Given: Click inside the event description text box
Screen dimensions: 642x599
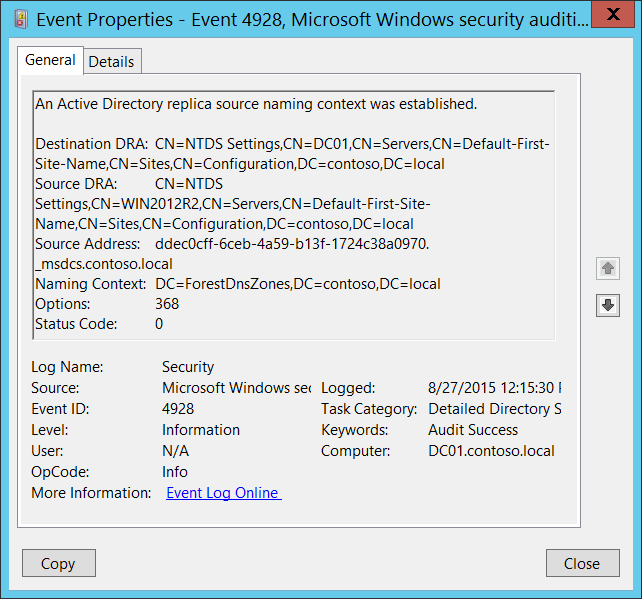Looking at the screenshot, I should (x=293, y=217).
